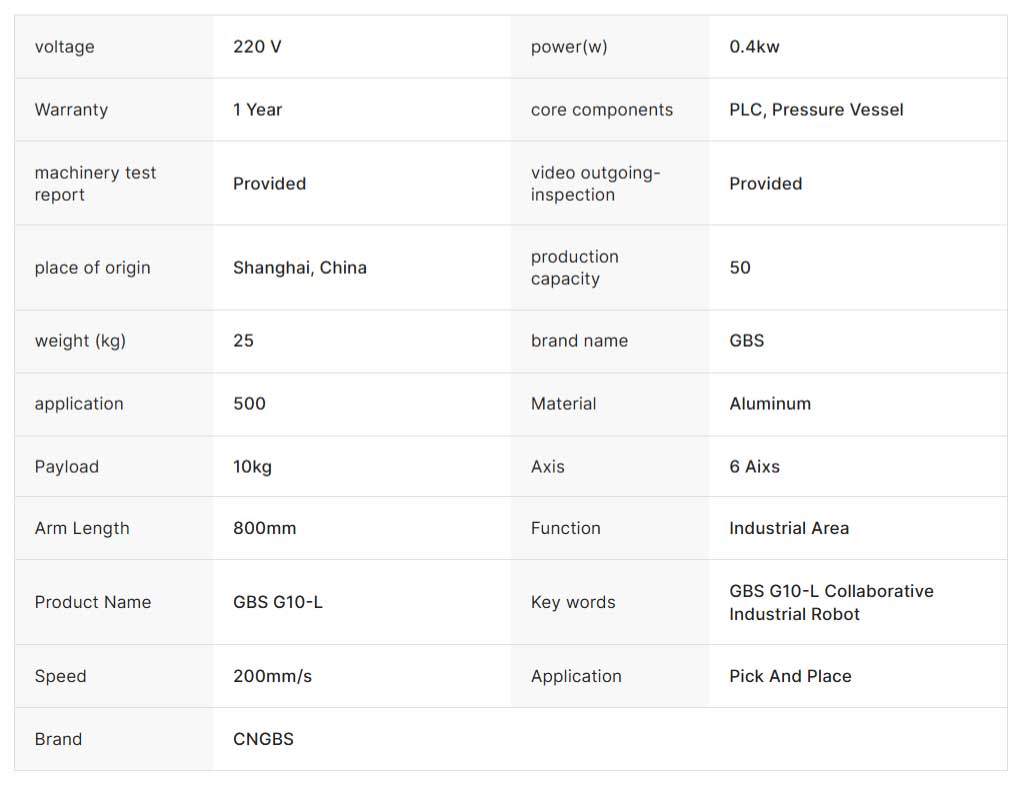1021x786 pixels.
Task: Click the "220 V" voltage value
Action: click(257, 47)
